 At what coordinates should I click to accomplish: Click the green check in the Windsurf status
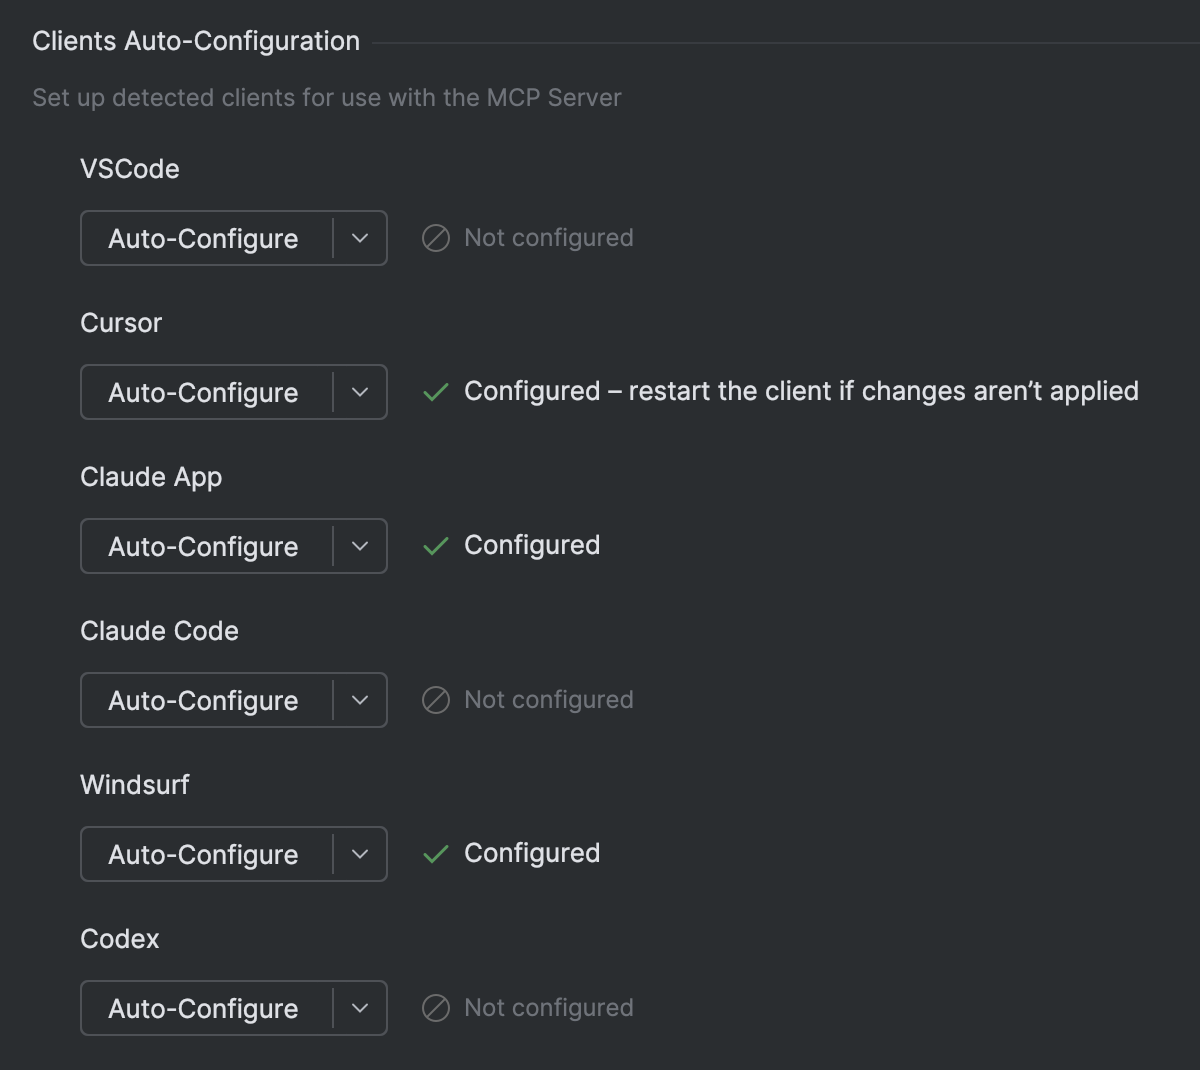436,854
